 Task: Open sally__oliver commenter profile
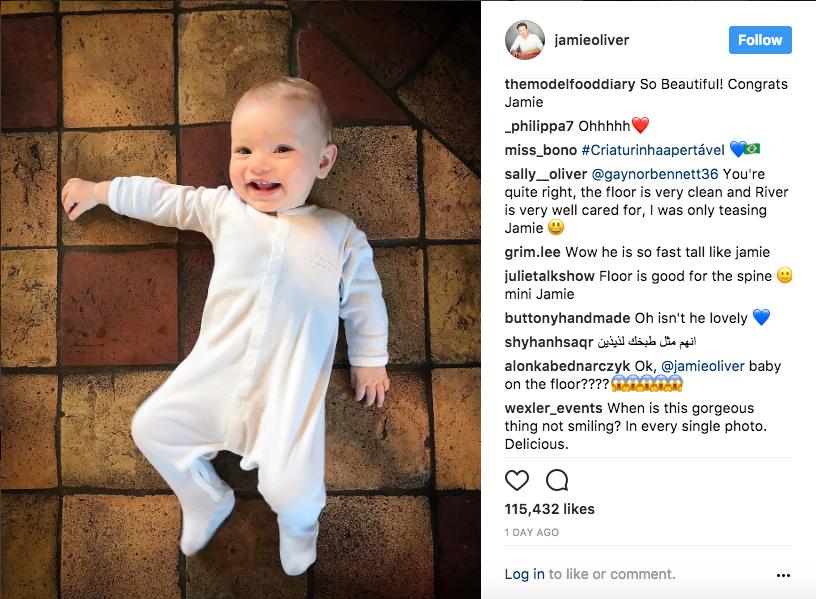click(545, 174)
